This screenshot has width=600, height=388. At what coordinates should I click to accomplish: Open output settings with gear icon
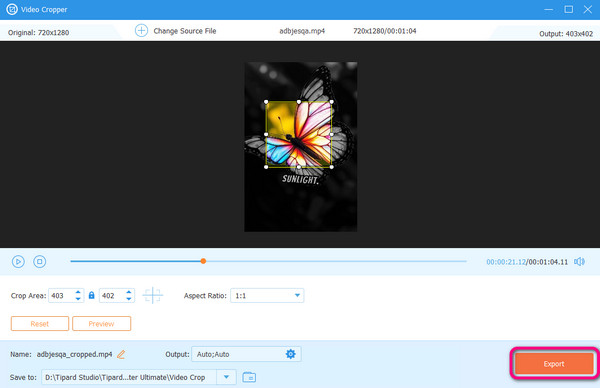tap(291, 354)
